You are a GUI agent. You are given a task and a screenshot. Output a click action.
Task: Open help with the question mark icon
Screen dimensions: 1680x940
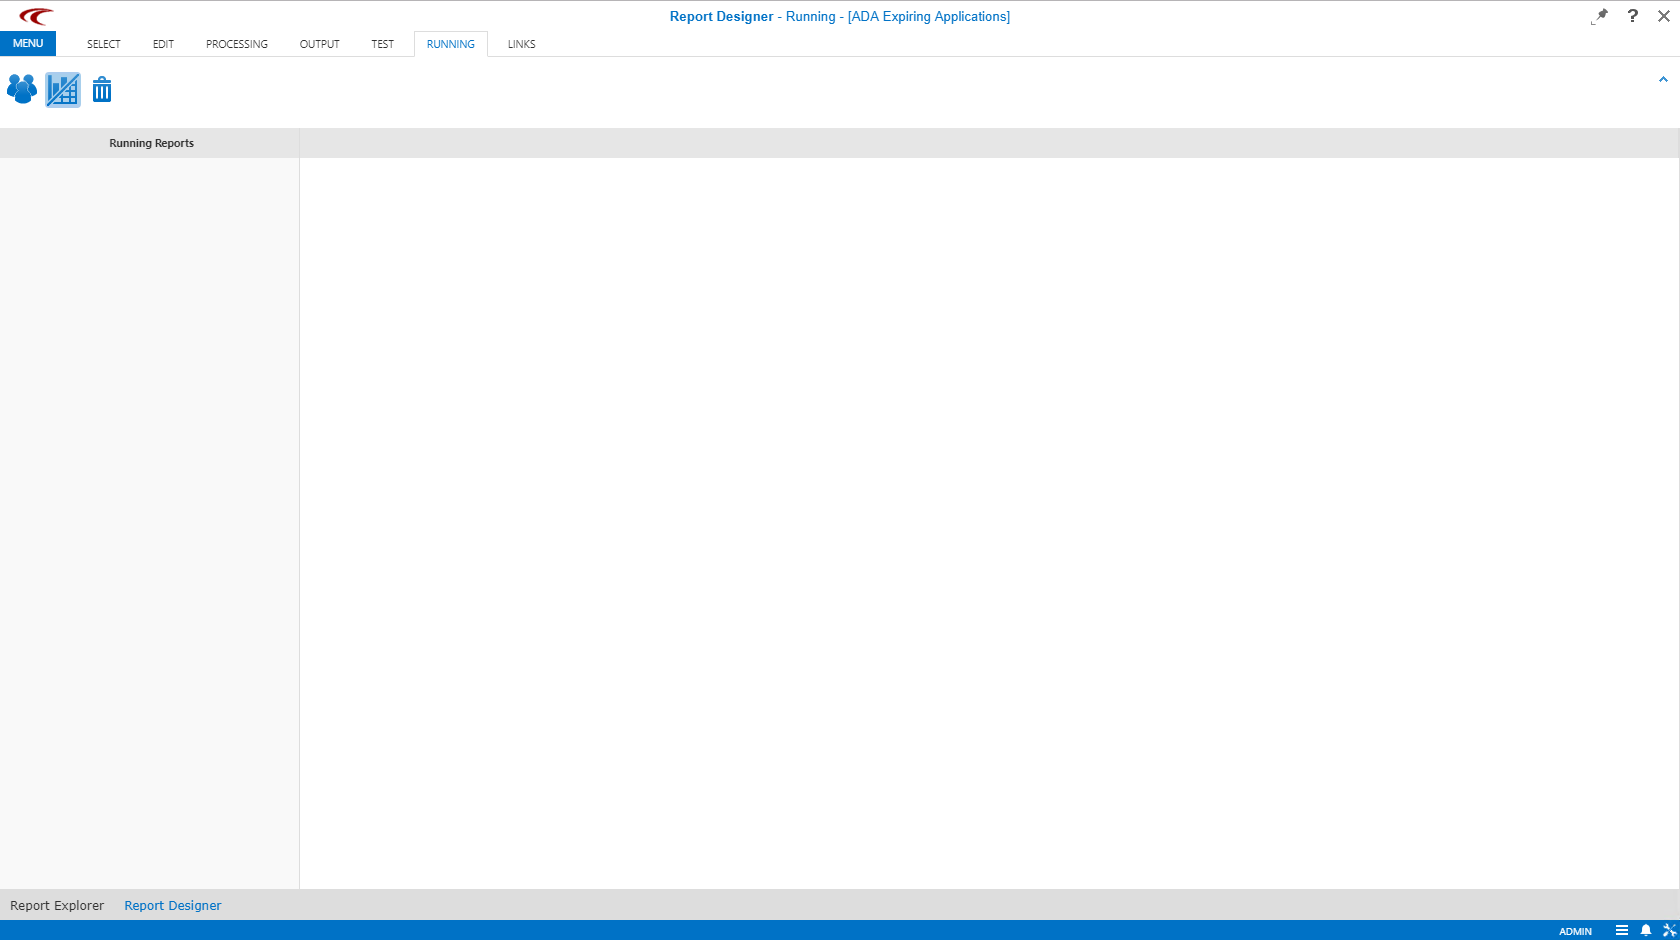point(1633,16)
